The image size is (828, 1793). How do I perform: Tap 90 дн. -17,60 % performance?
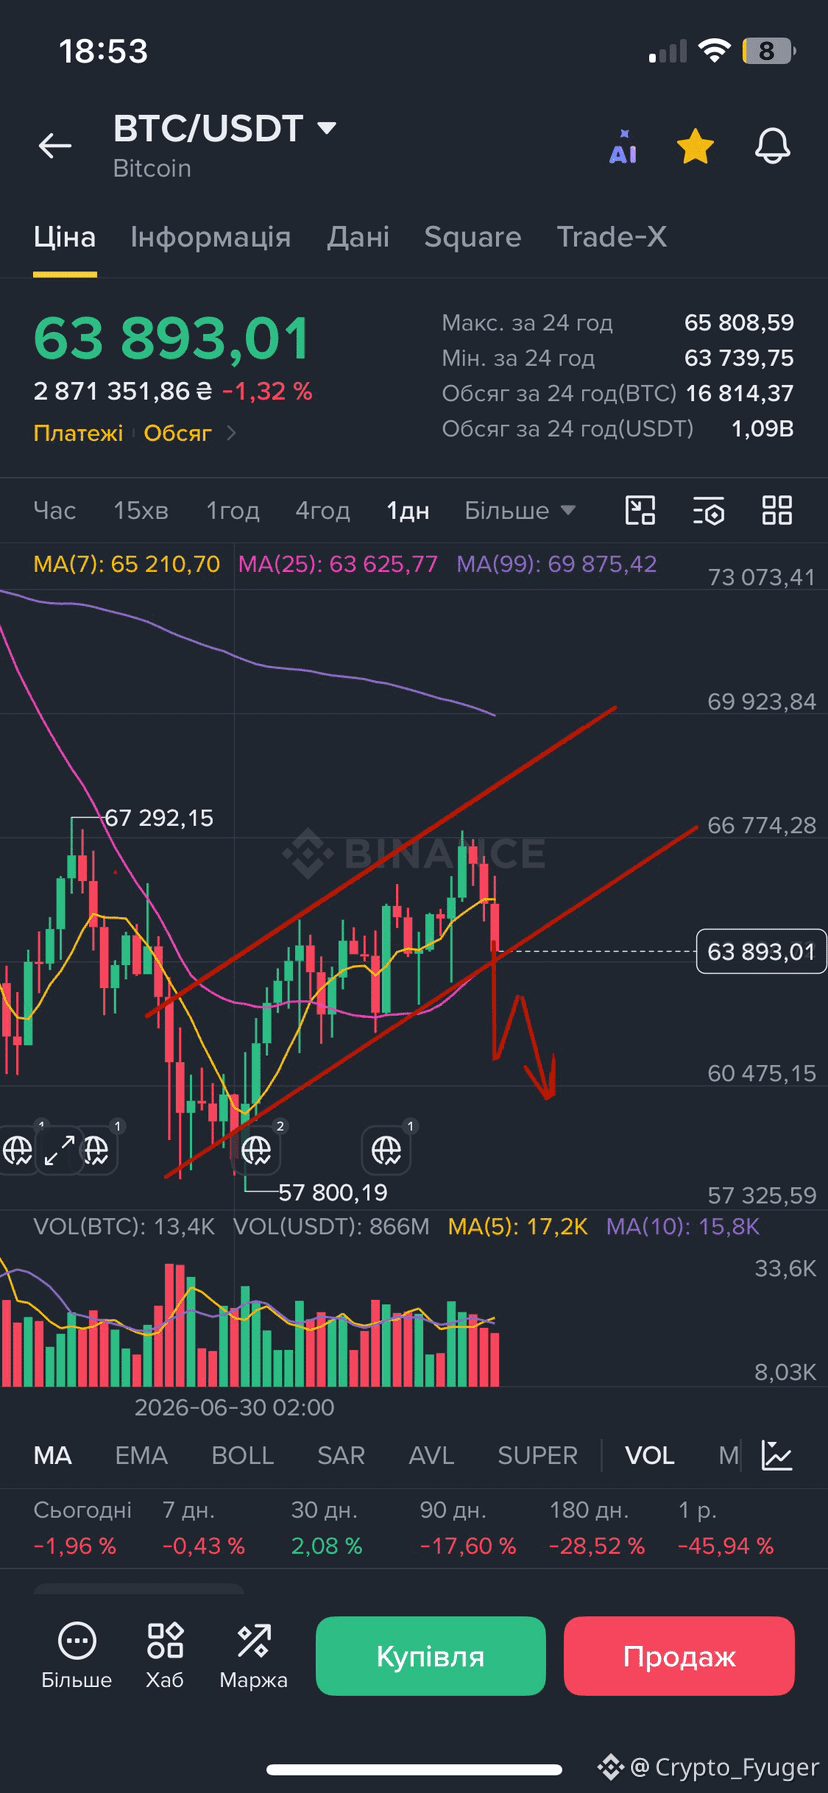(468, 1528)
